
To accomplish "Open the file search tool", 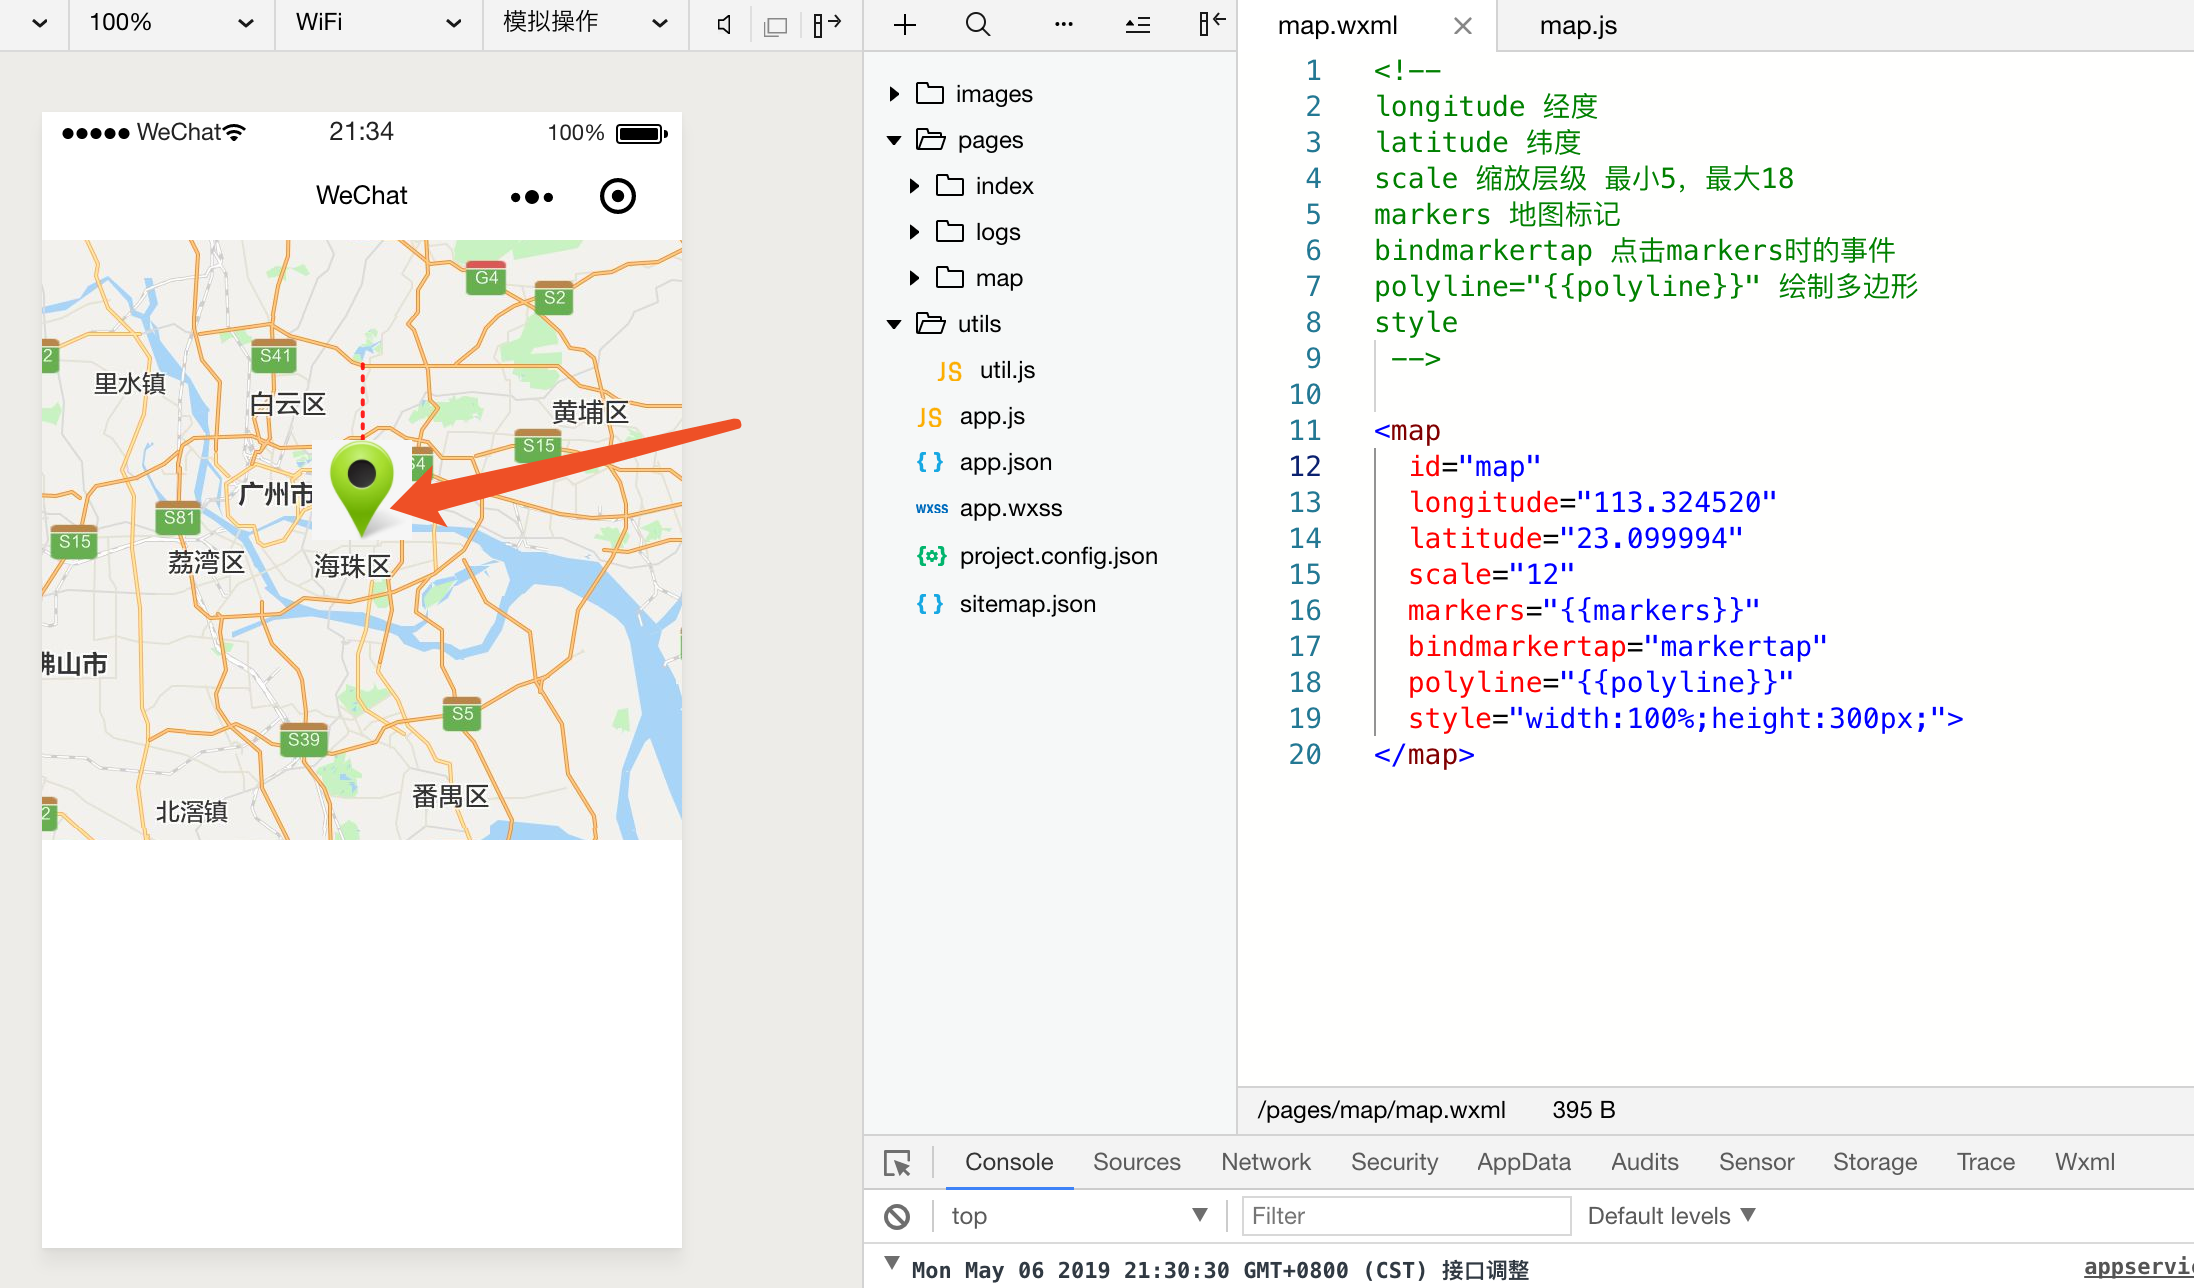I will pyautogui.click(x=977, y=24).
